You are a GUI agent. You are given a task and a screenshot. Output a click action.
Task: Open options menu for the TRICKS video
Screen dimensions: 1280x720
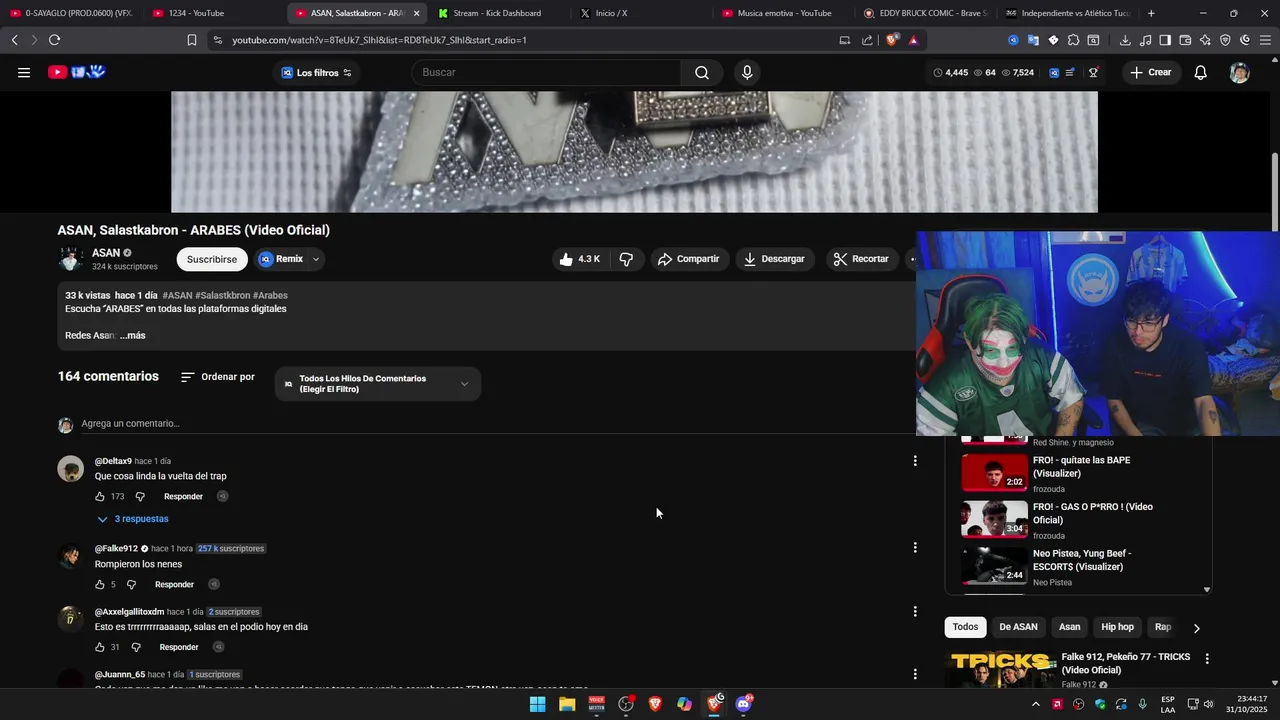1207,659
